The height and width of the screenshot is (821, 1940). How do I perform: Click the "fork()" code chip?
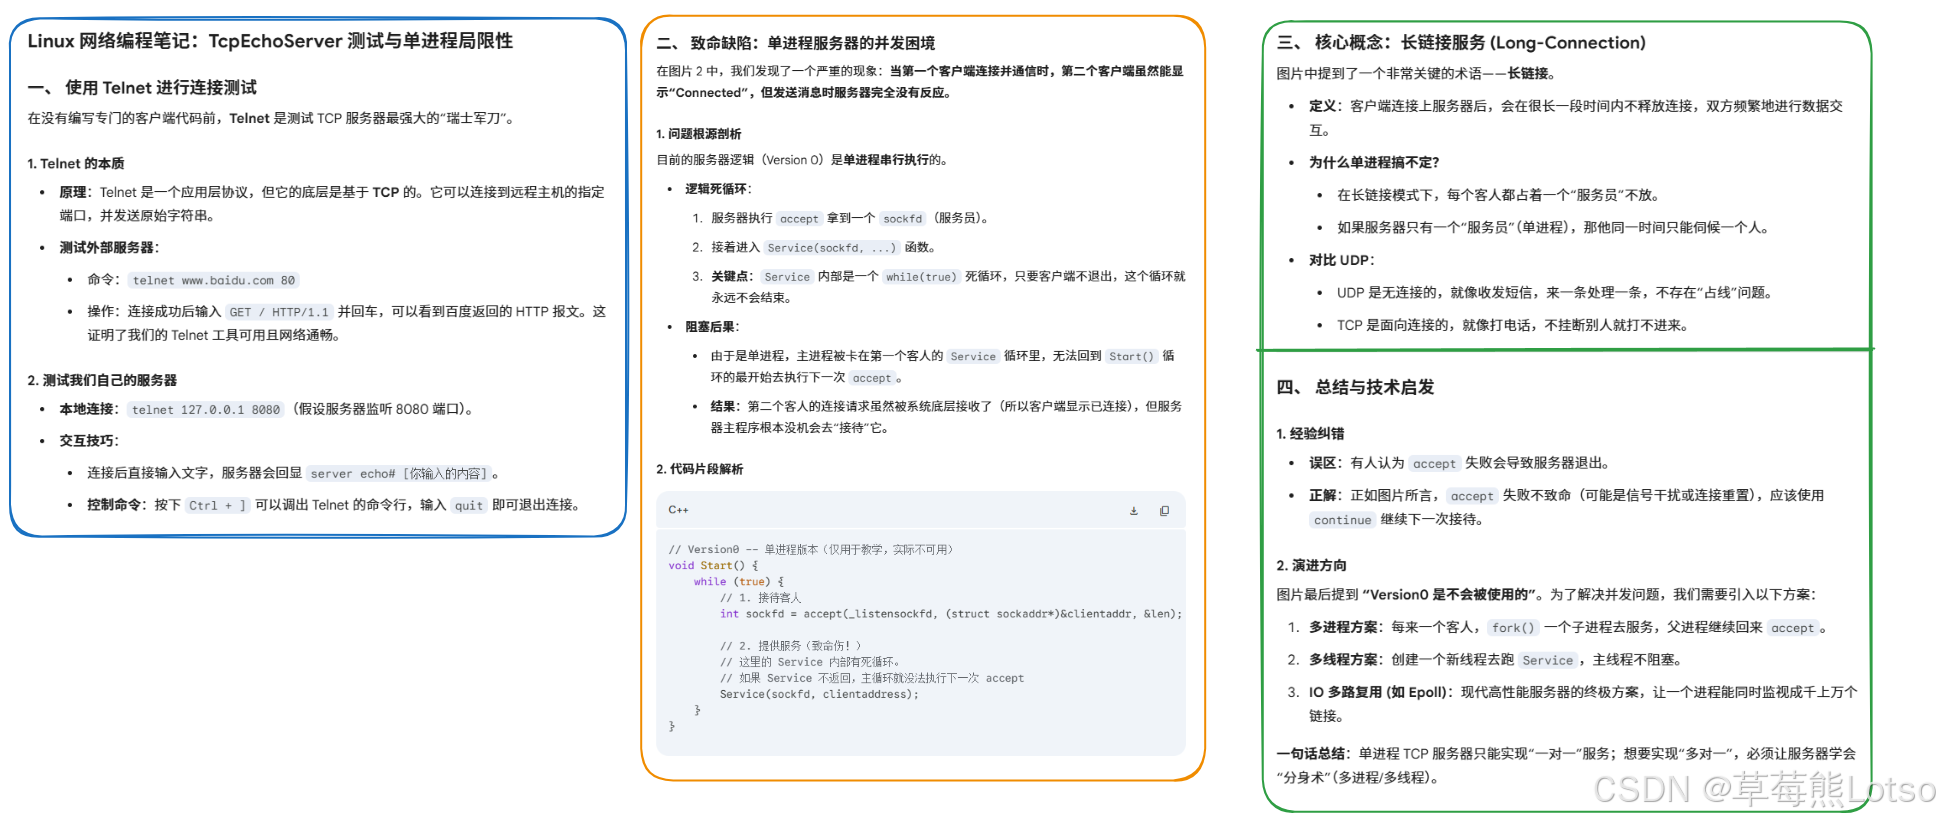click(1512, 628)
